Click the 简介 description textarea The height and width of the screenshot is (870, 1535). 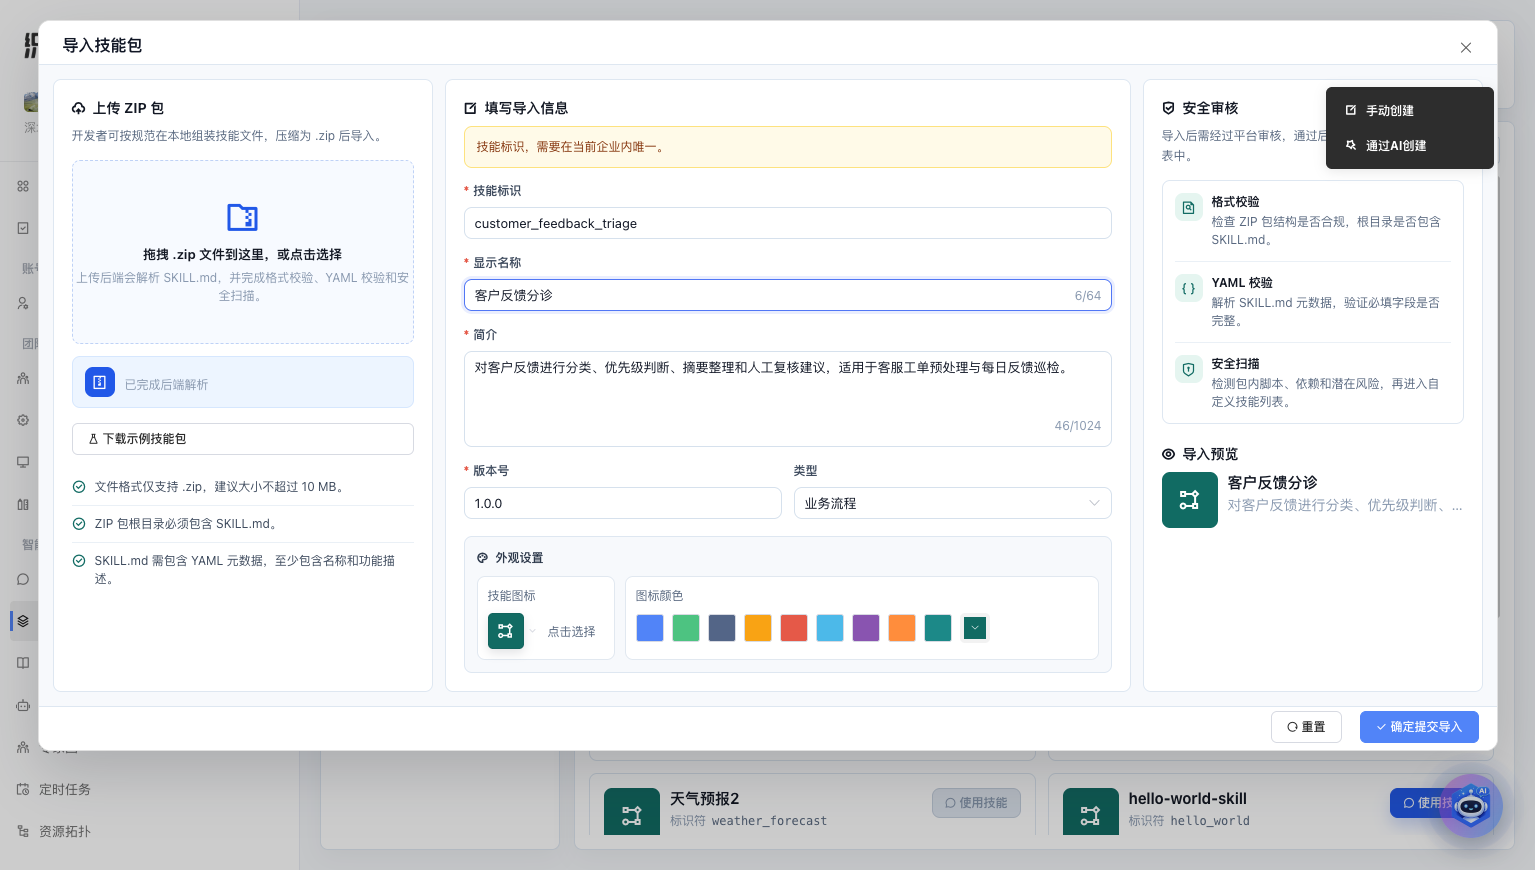788,398
